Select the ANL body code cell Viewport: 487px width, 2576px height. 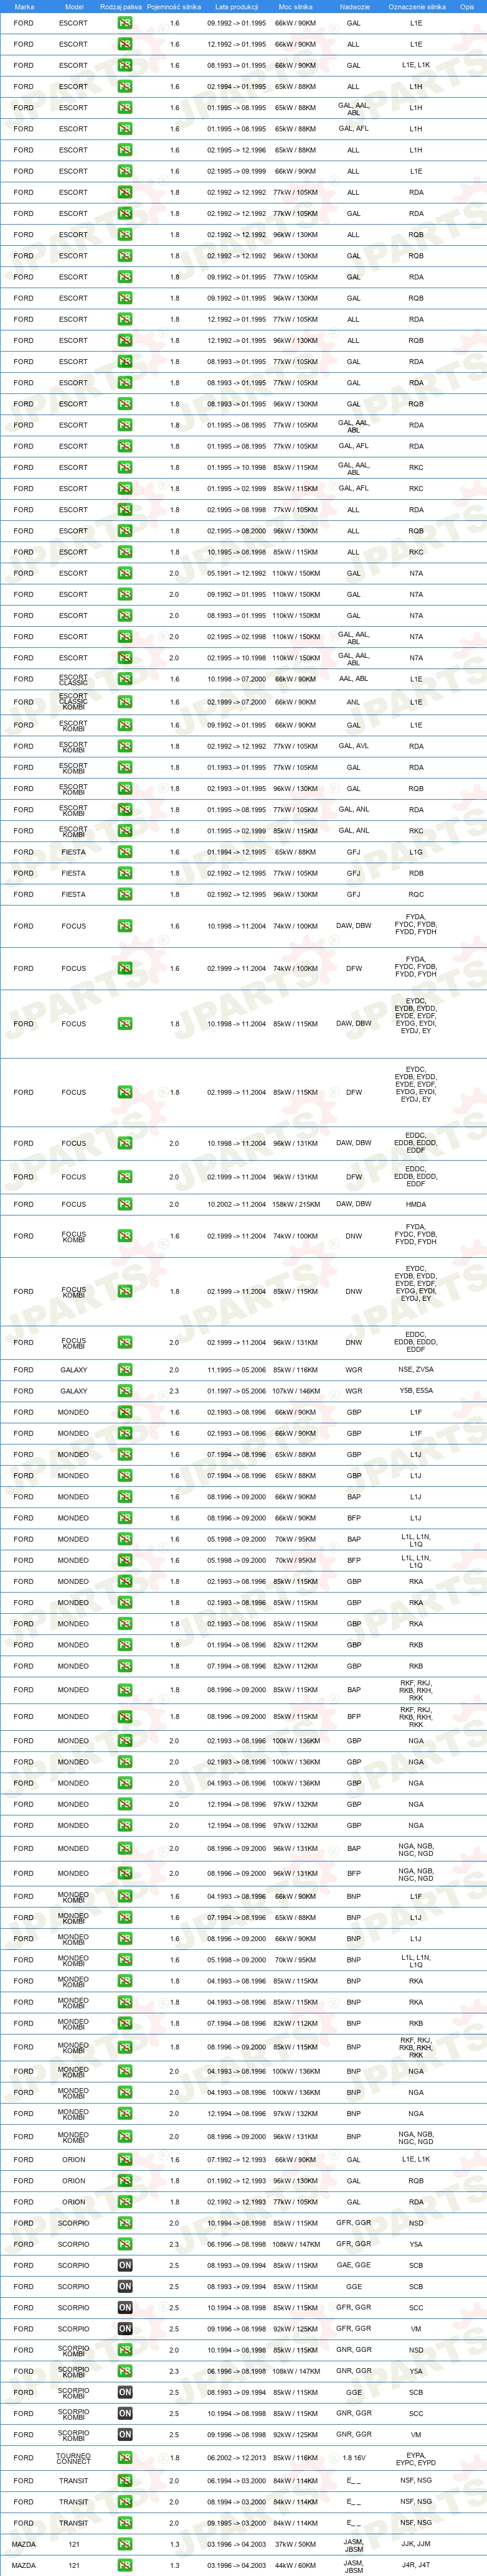pyautogui.click(x=354, y=702)
